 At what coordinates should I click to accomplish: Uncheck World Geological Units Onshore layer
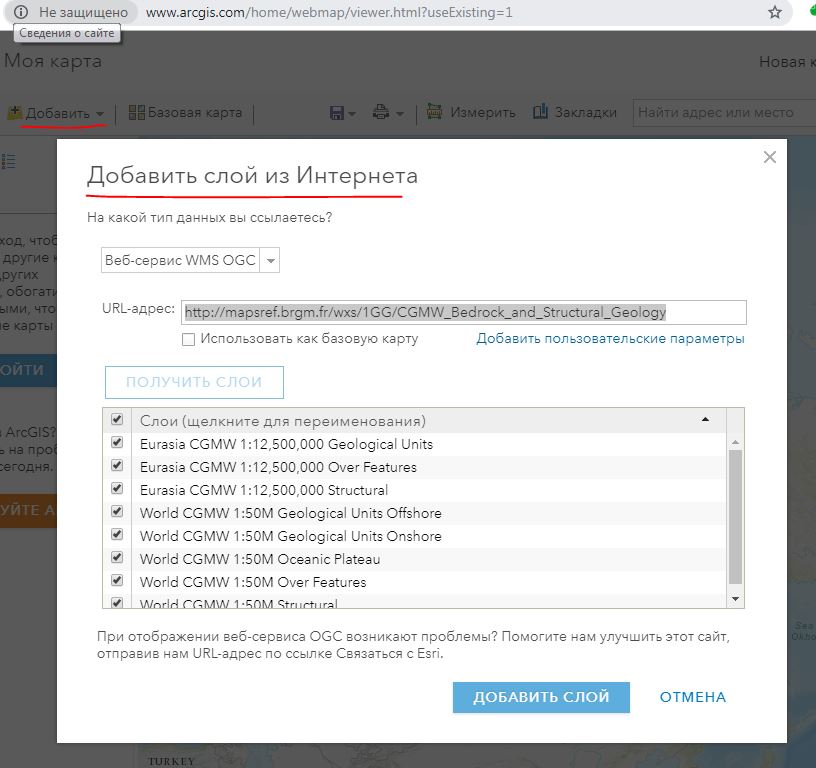click(x=117, y=534)
